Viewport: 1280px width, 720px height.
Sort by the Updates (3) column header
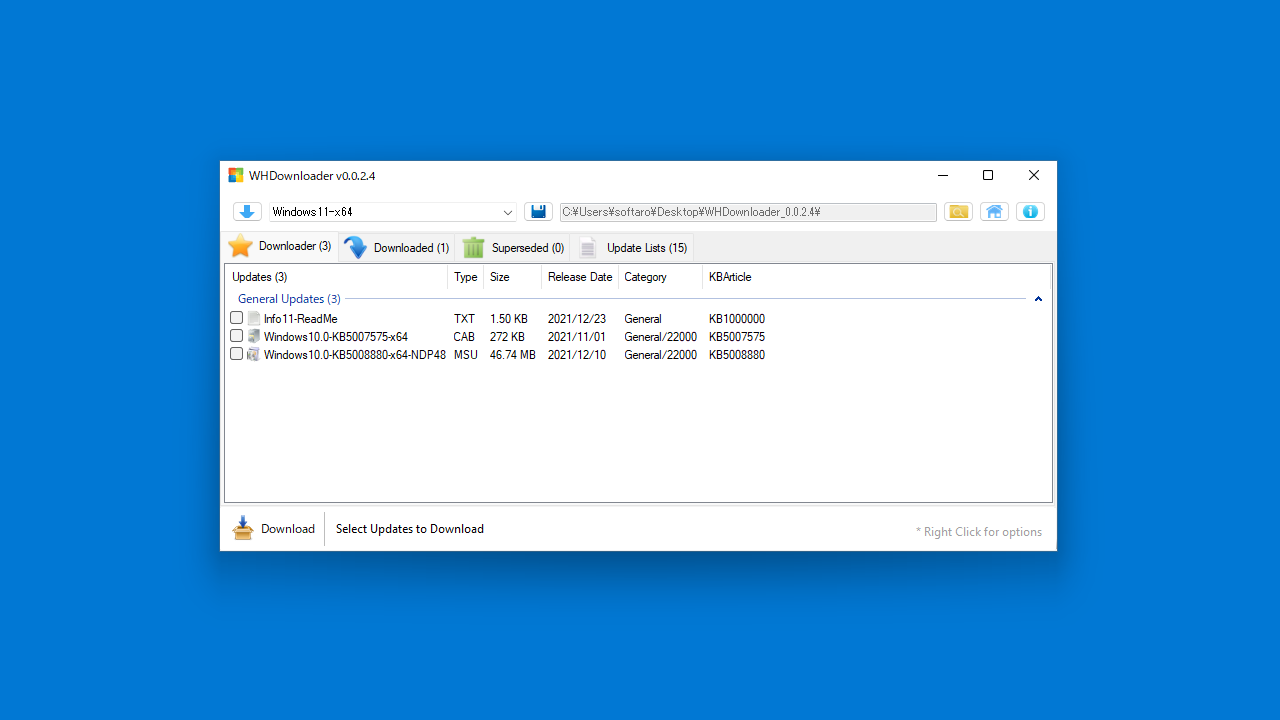[336, 277]
